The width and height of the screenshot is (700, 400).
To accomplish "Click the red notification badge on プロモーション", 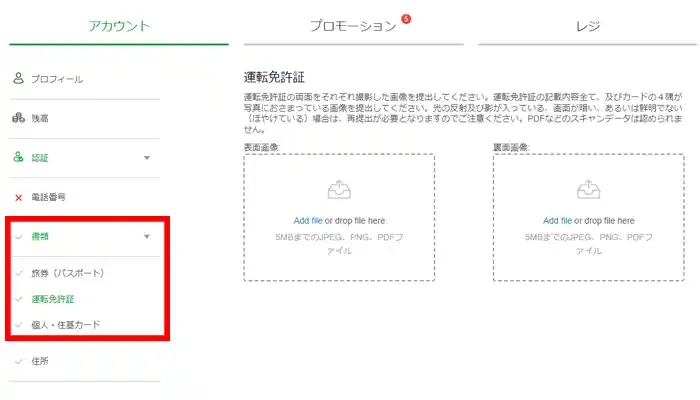I will coord(406,18).
